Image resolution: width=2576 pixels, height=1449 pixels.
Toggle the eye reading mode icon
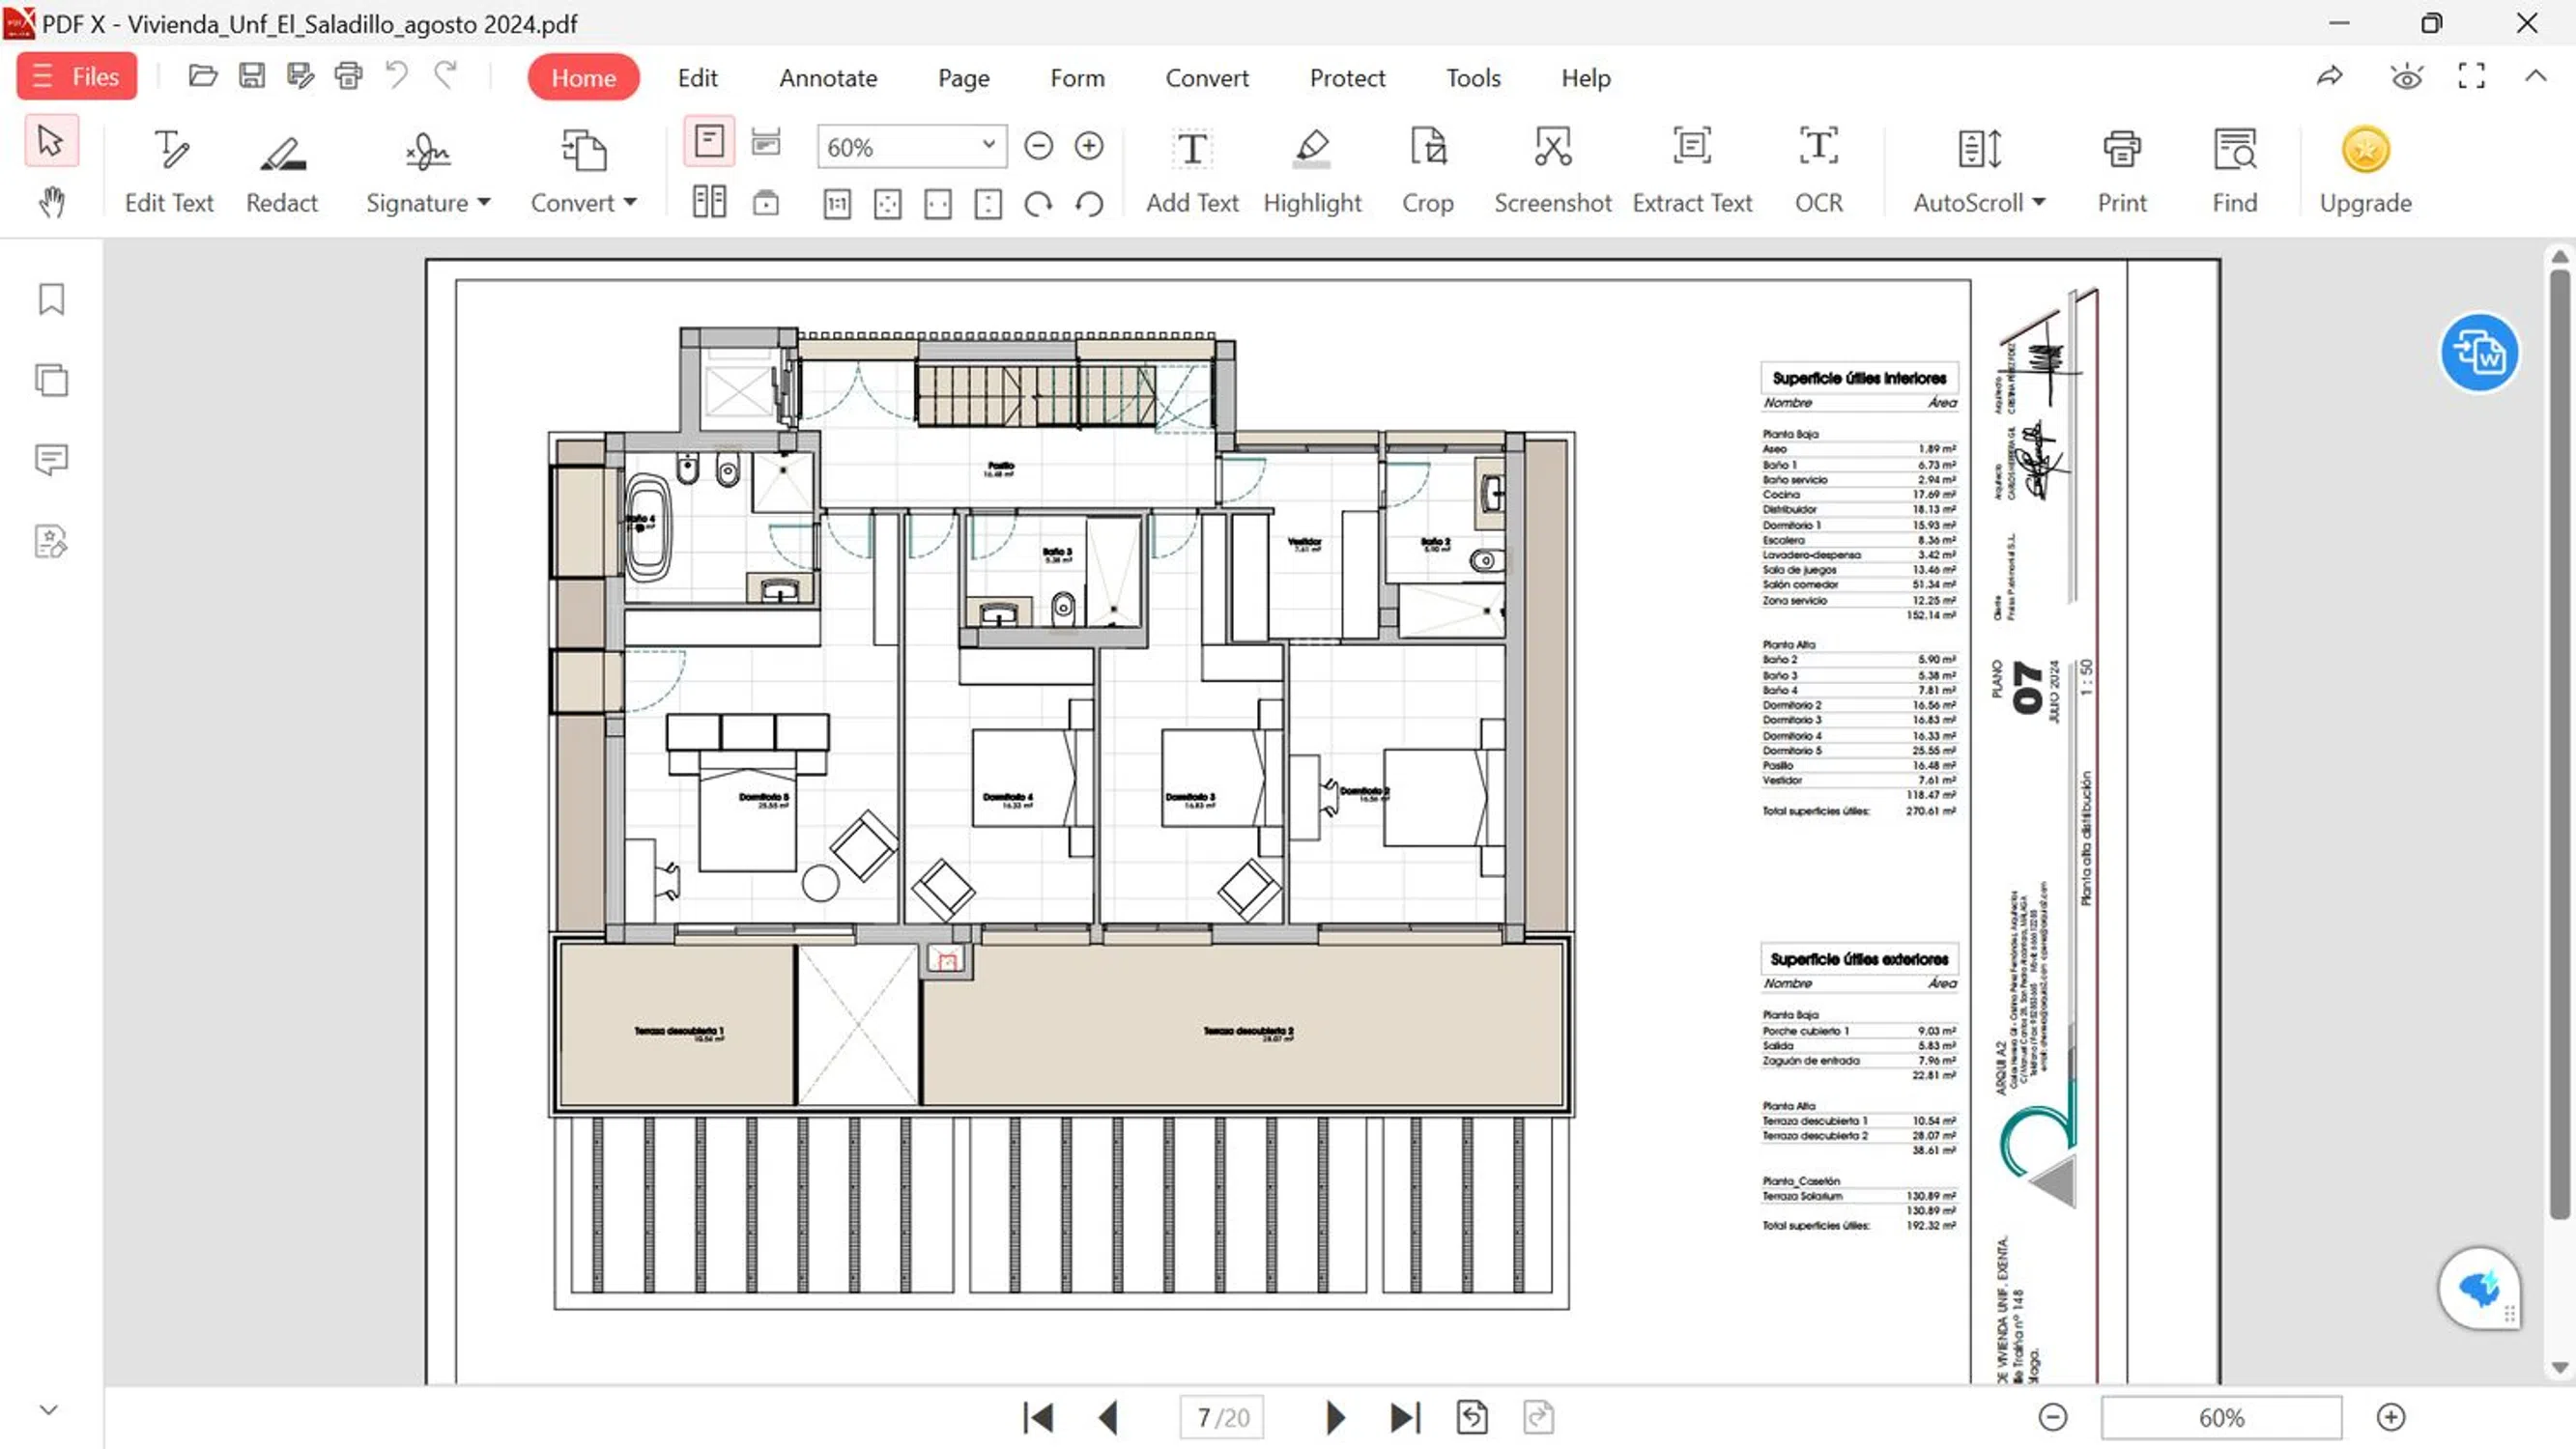[x=2406, y=77]
